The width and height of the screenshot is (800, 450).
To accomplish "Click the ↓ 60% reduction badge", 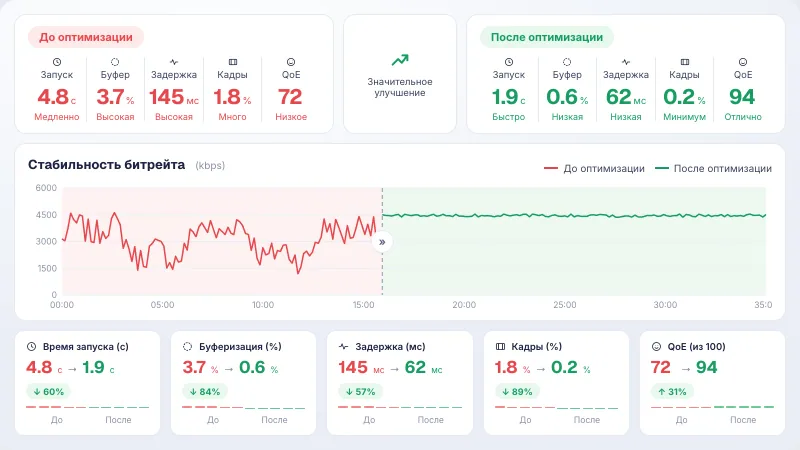I will click(48, 392).
